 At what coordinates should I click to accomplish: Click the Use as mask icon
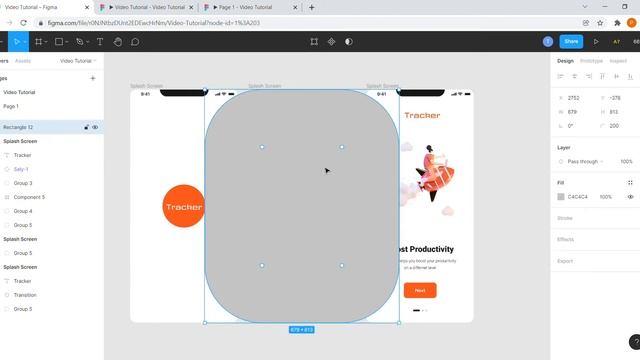coord(349,42)
